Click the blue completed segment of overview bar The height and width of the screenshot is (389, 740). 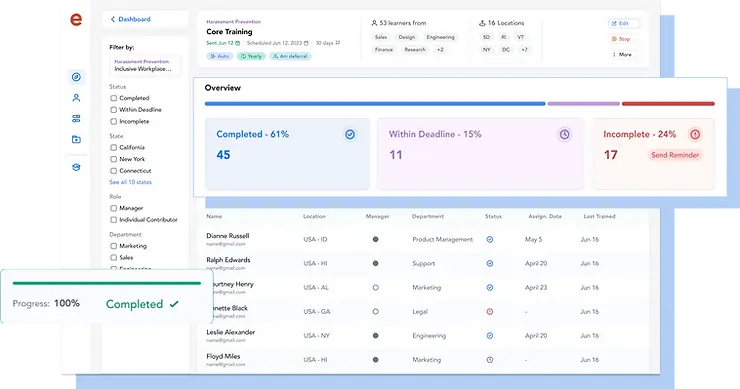(375, 103)
